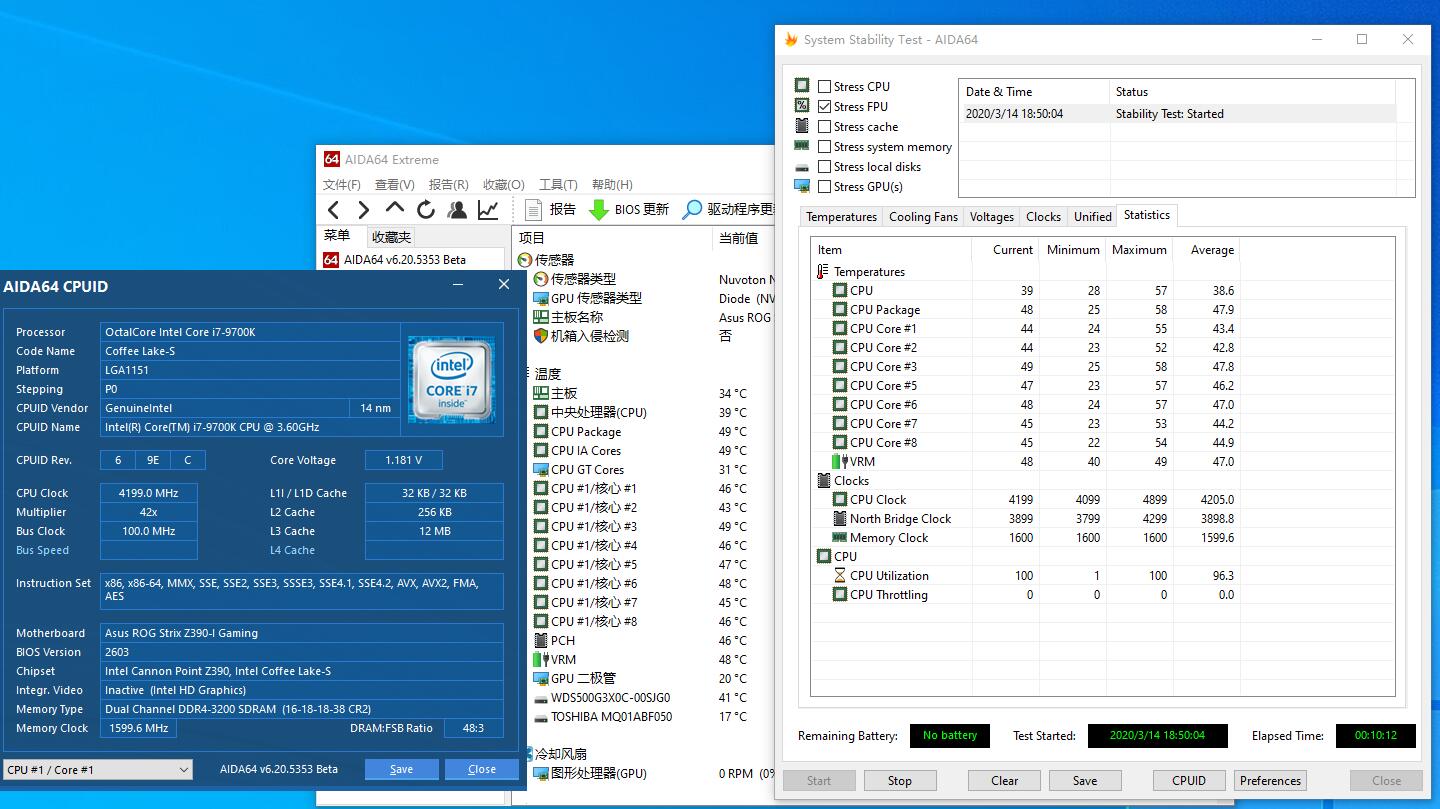The width and height of the screenshot is (1440, 809).
Task: Collapse the Temperatures group in Statistics
Action: [869, 272]
